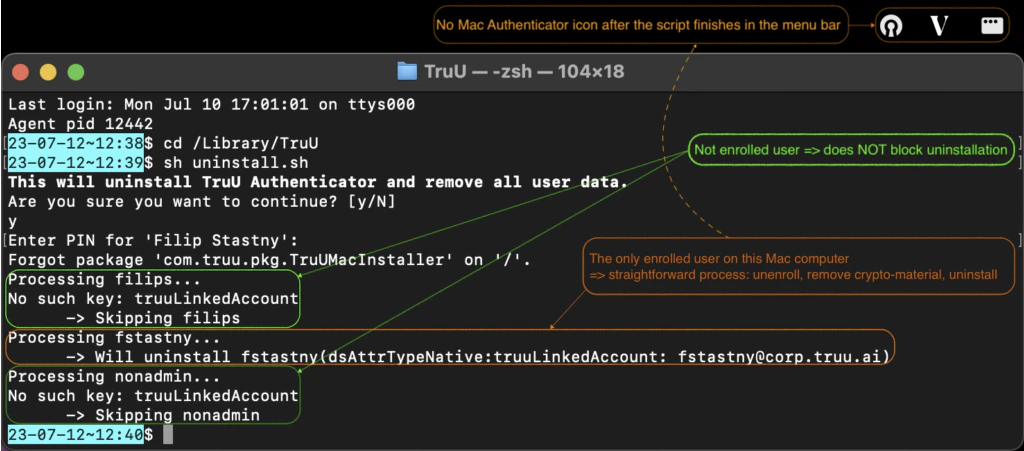Click the '23-07-12~12:39' prompt timestamp
Viewport: 1024px width, 451px height.
pyautogui.click(x=76, y=163)
